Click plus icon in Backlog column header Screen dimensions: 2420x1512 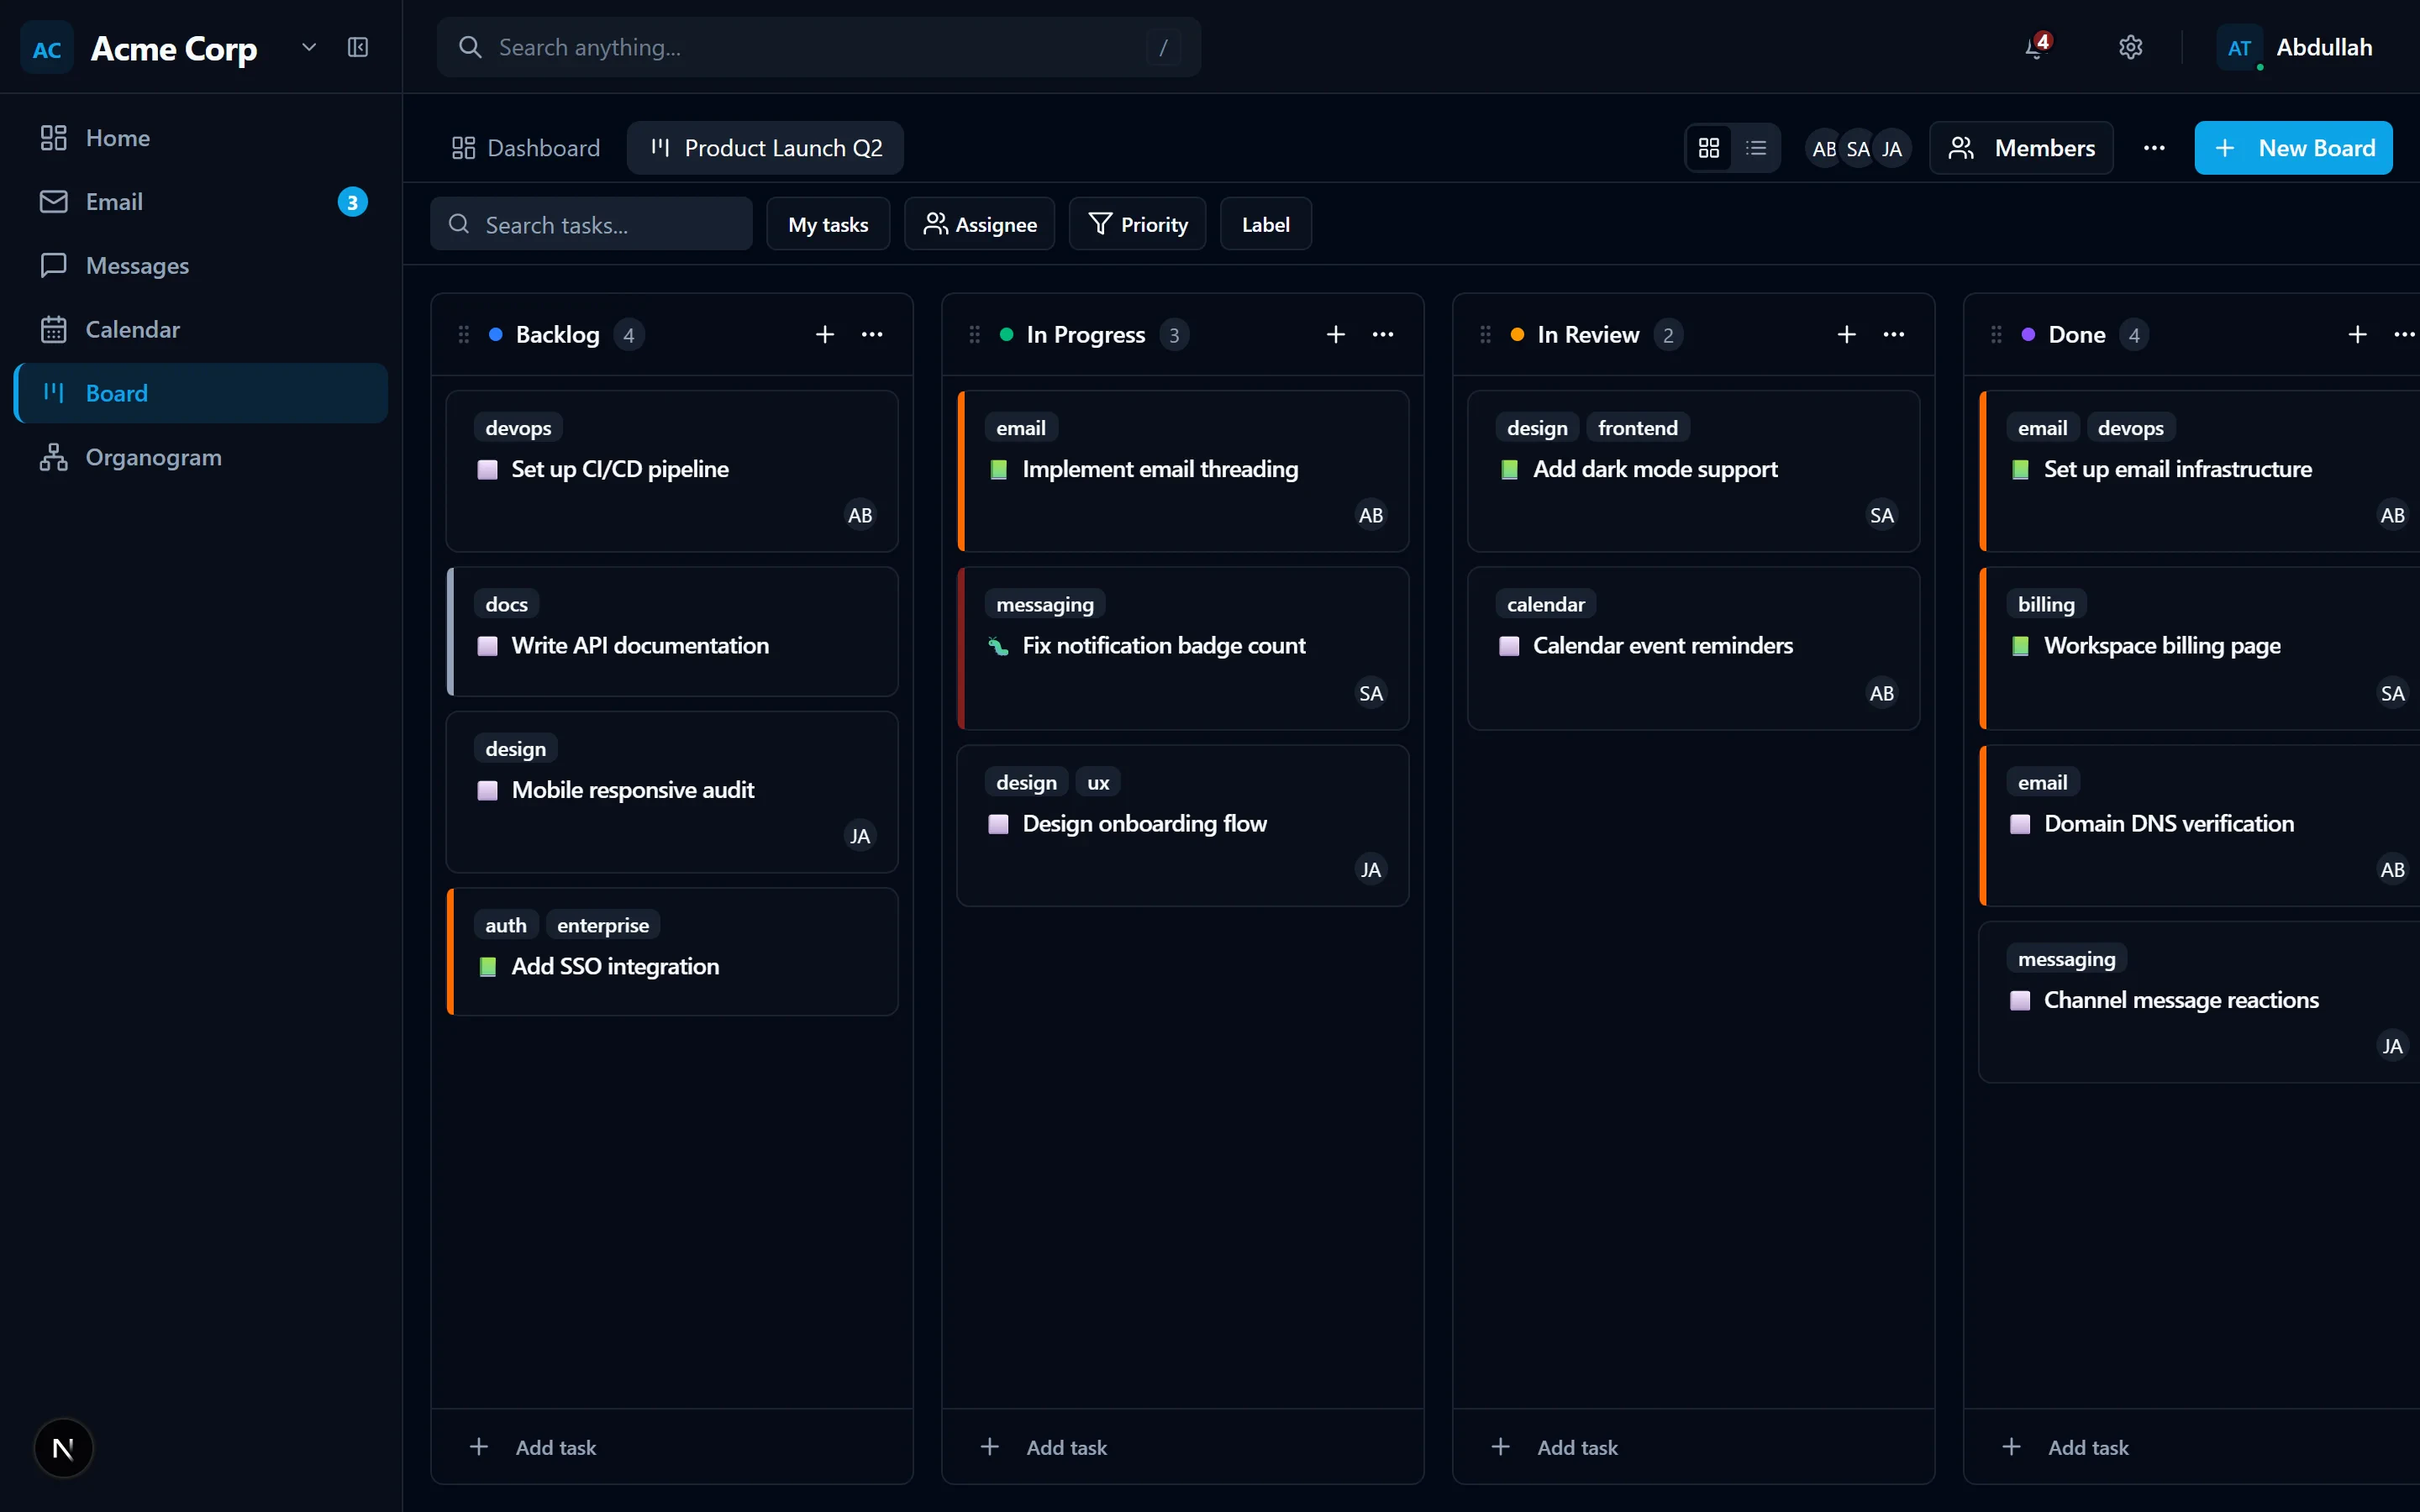click(x=825, y=334)
